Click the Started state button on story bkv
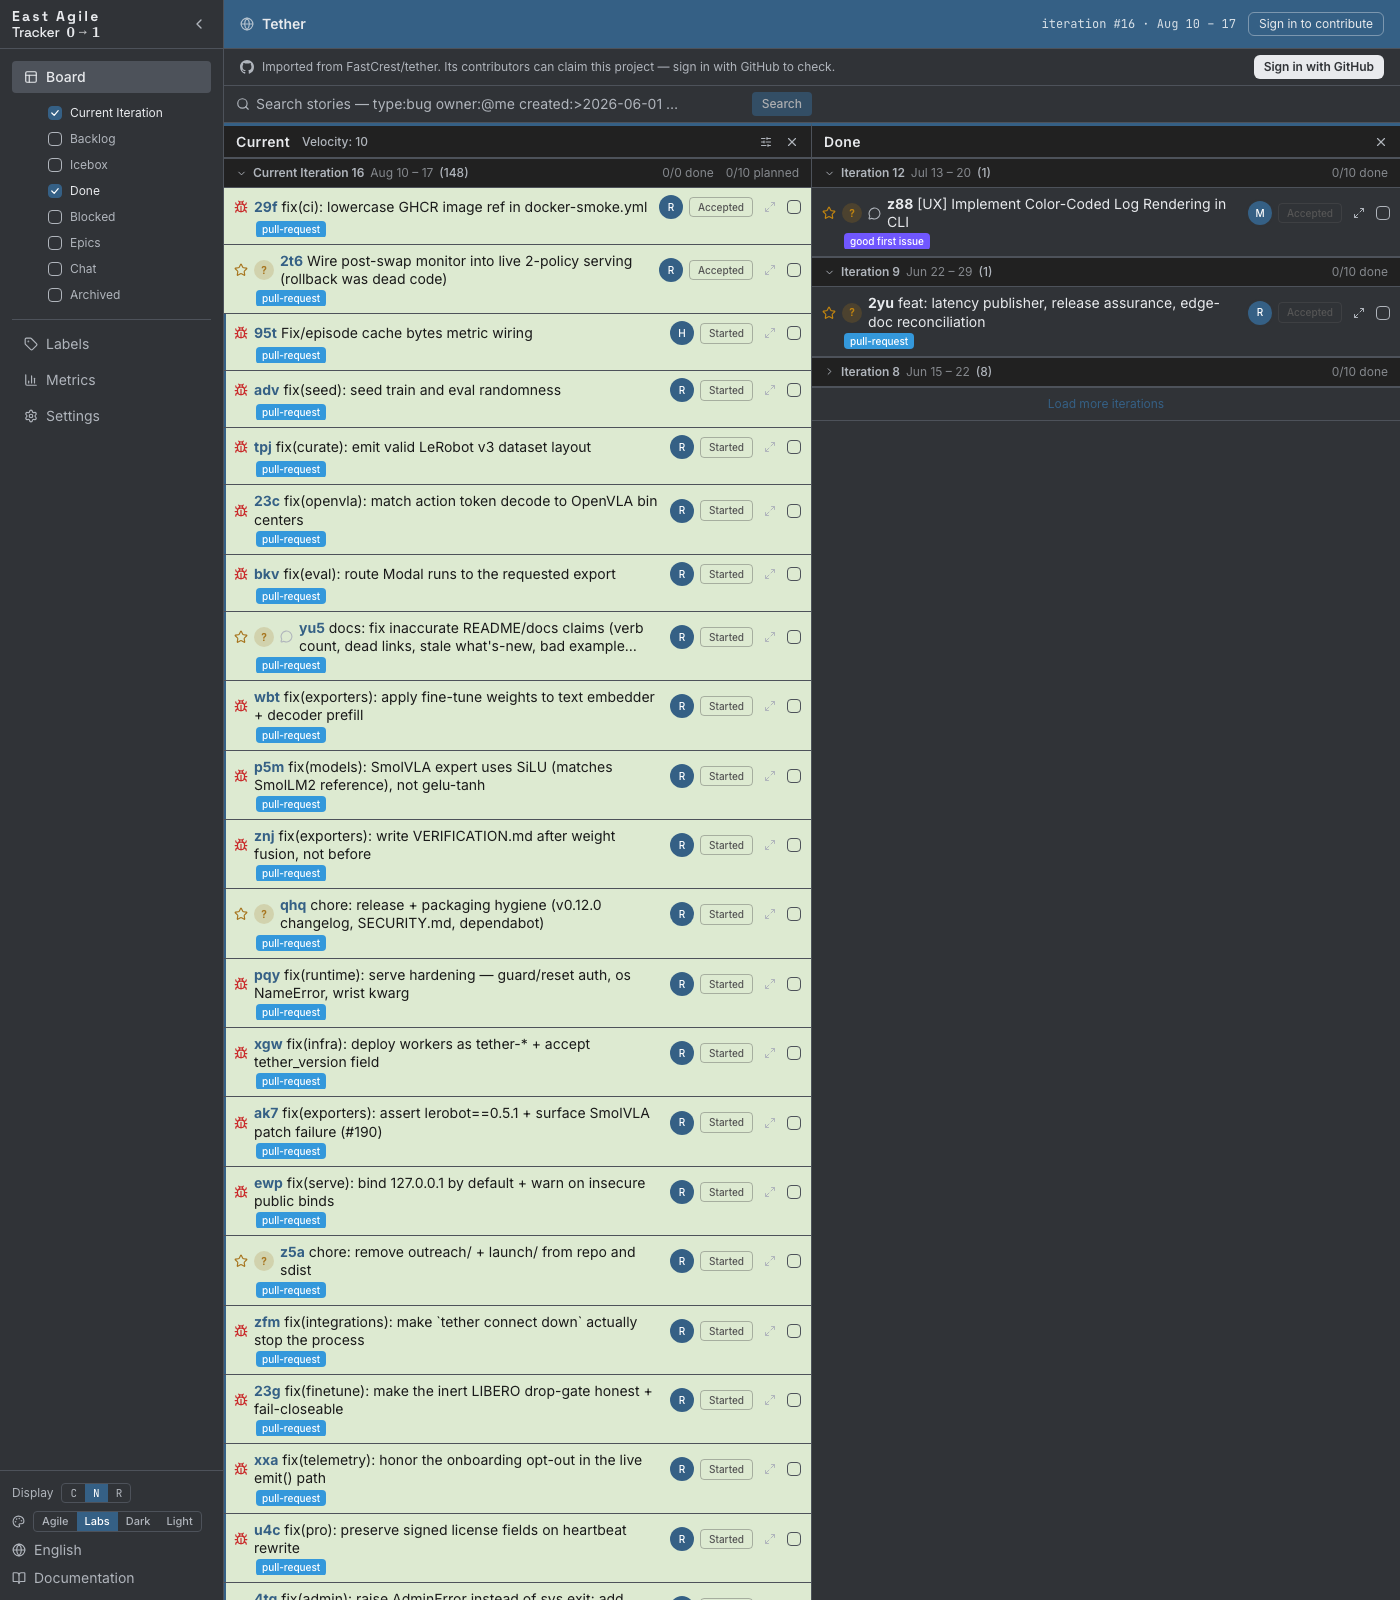 click(x=726, y=574)
